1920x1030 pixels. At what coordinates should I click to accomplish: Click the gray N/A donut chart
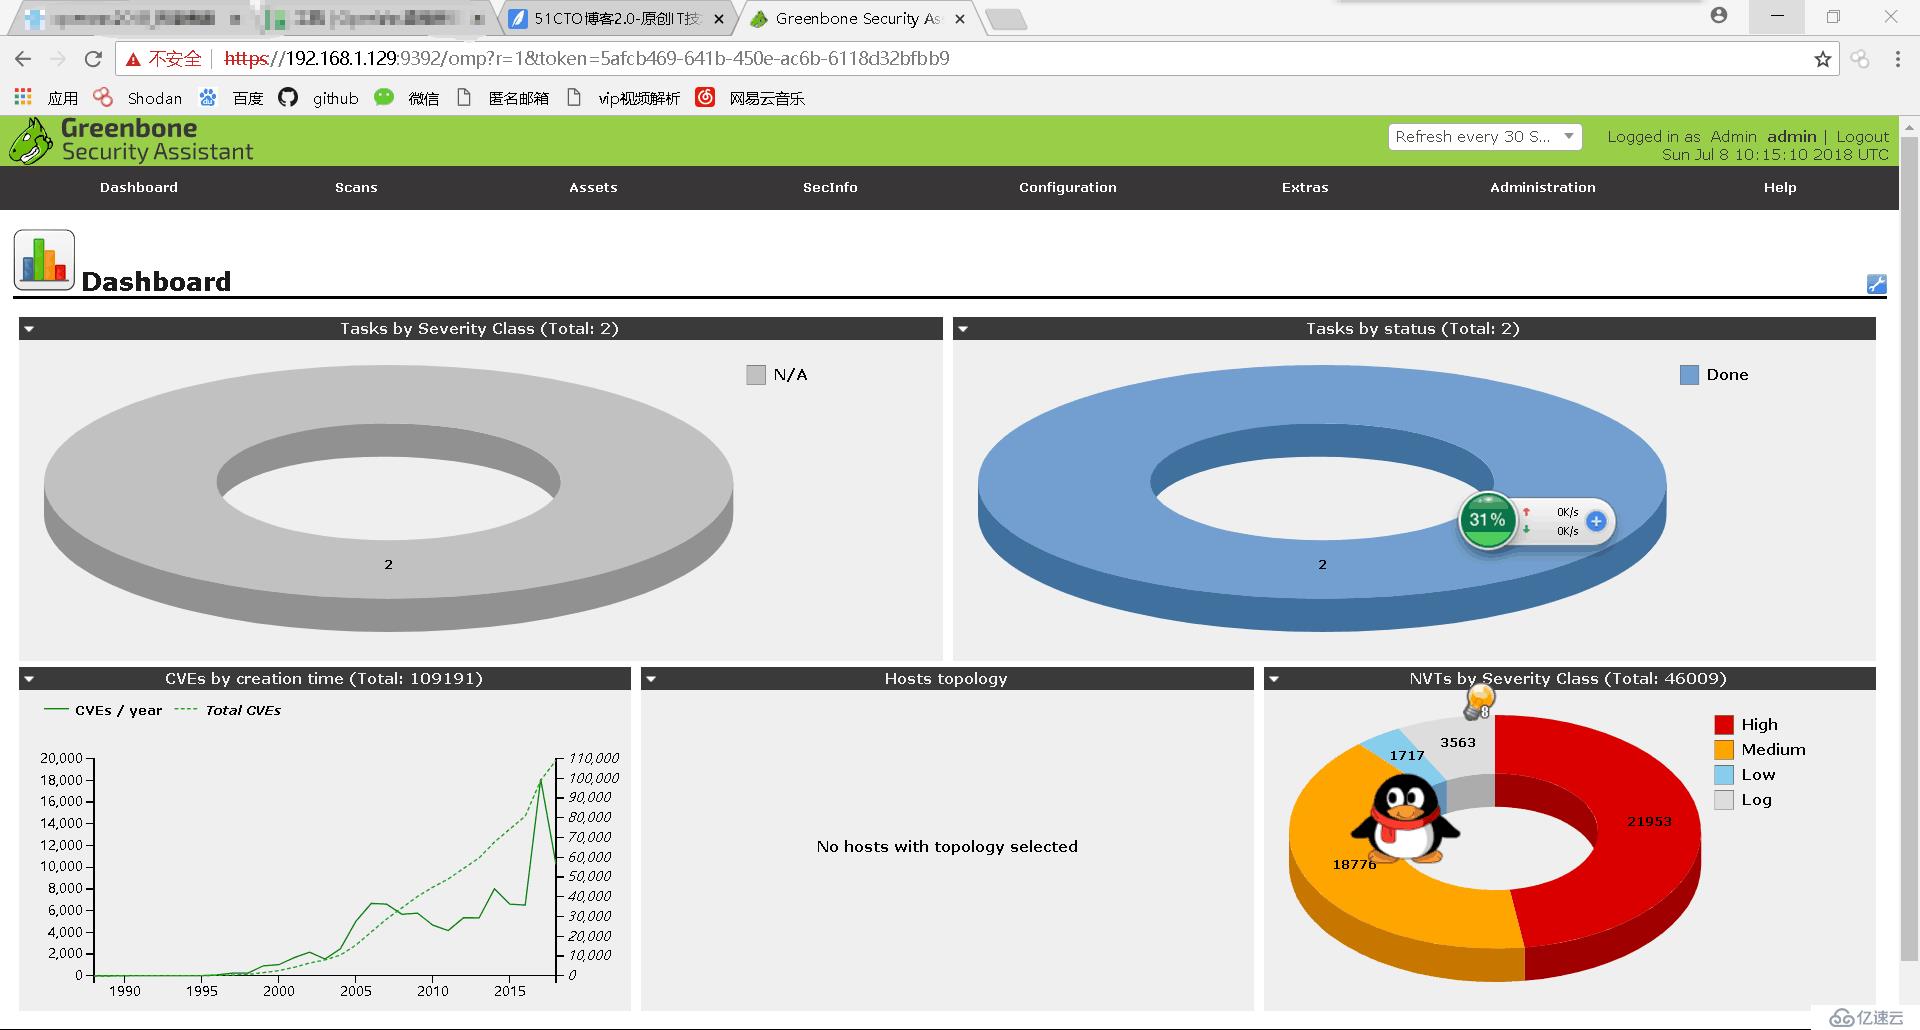coord(388,565)
